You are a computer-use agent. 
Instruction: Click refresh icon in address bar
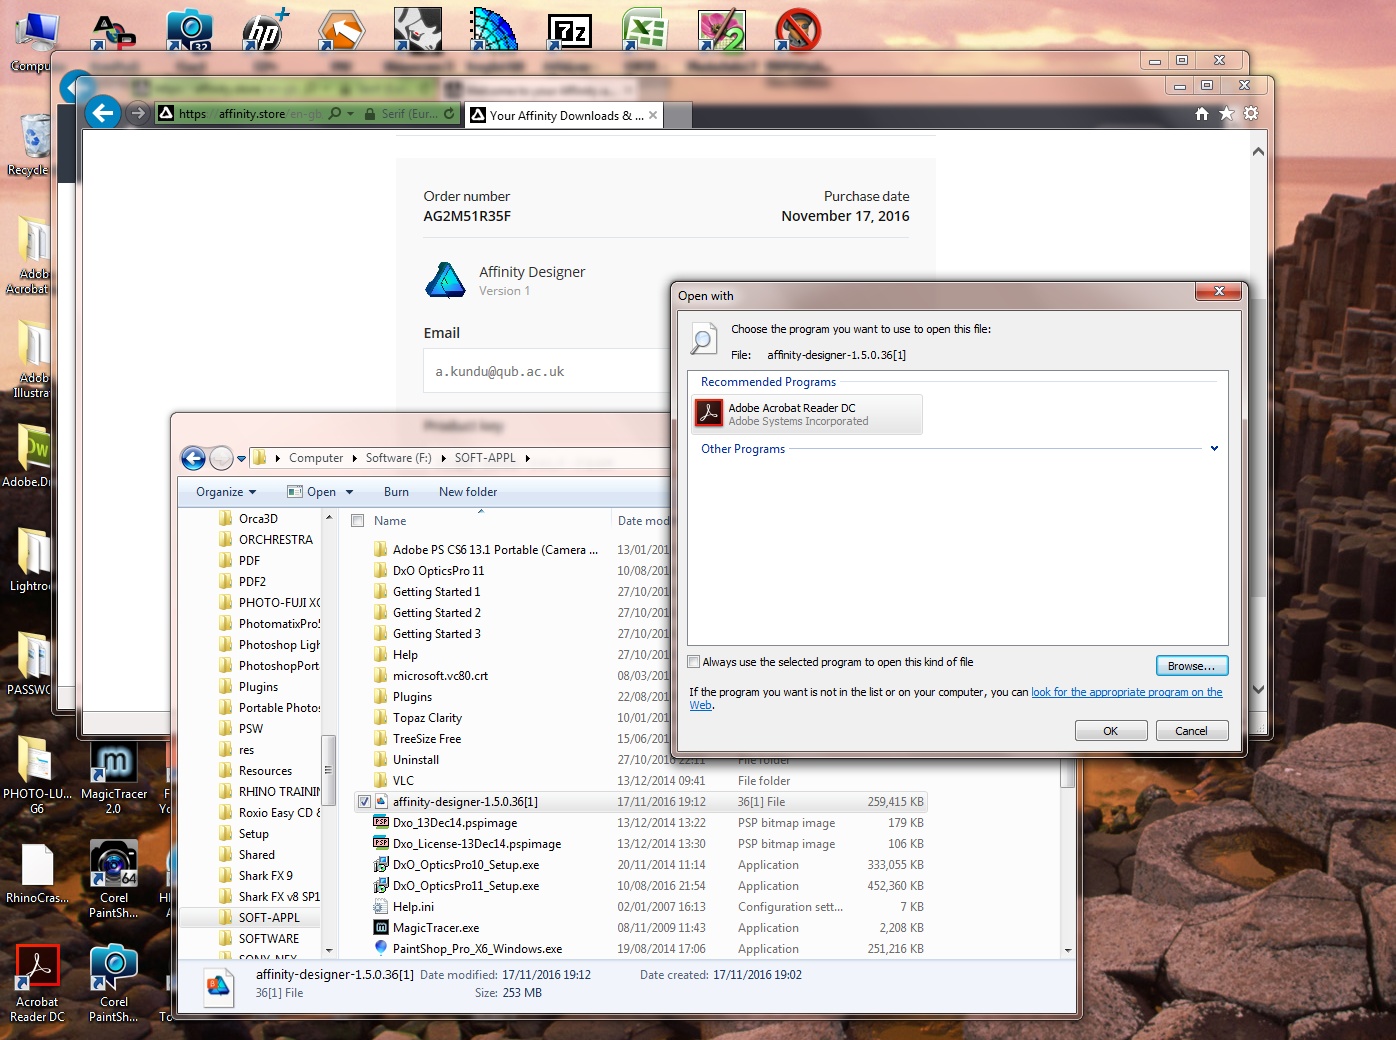(x=449, y=114)
